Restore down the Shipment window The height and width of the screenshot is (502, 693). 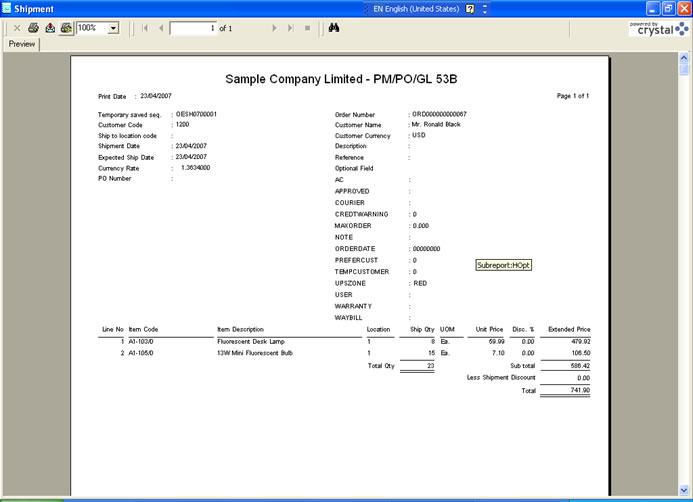click(x=668, y=8)
